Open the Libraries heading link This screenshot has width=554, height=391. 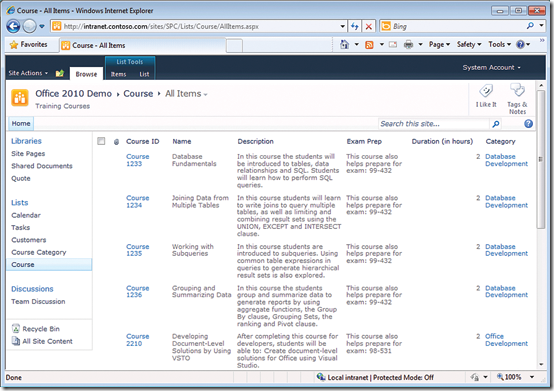[x=26, y=141]
